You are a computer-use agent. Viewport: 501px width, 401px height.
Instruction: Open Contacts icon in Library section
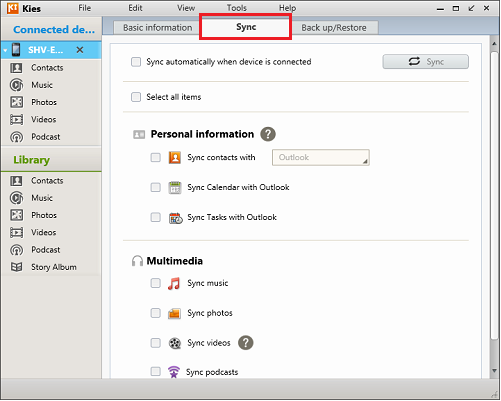click(x=16, y=181)
